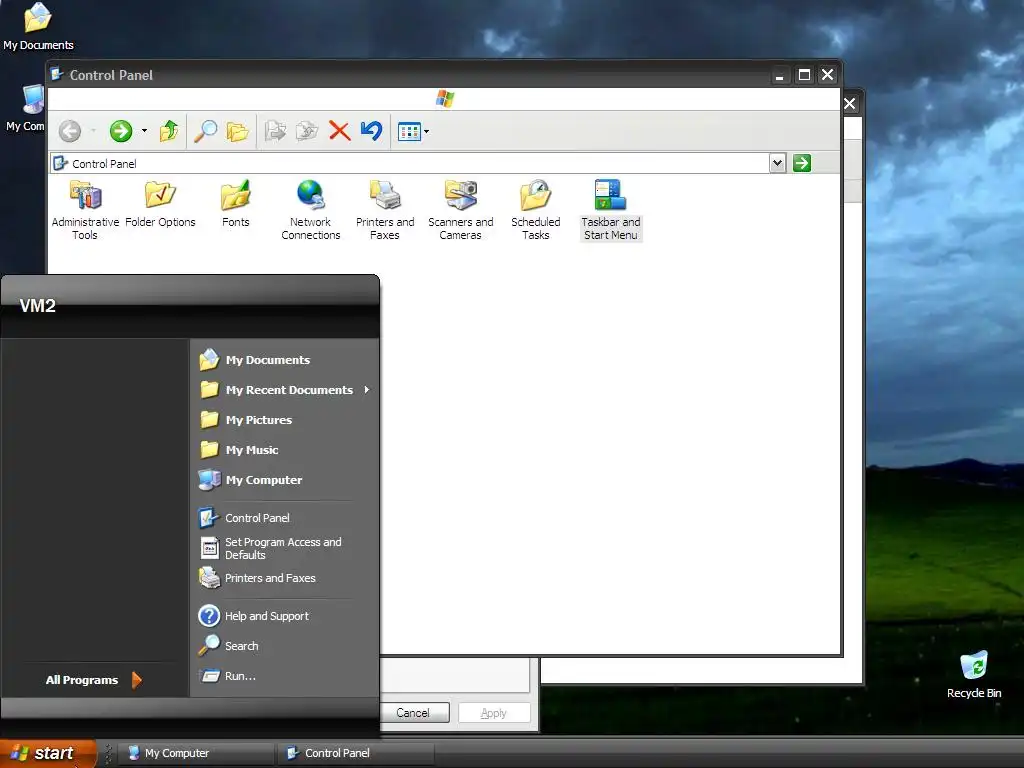Open My Pictures from Start menu

(285, 420)
